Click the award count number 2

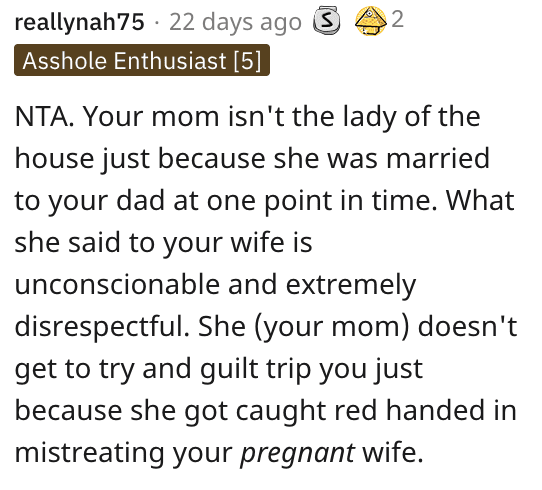(398, 19)
